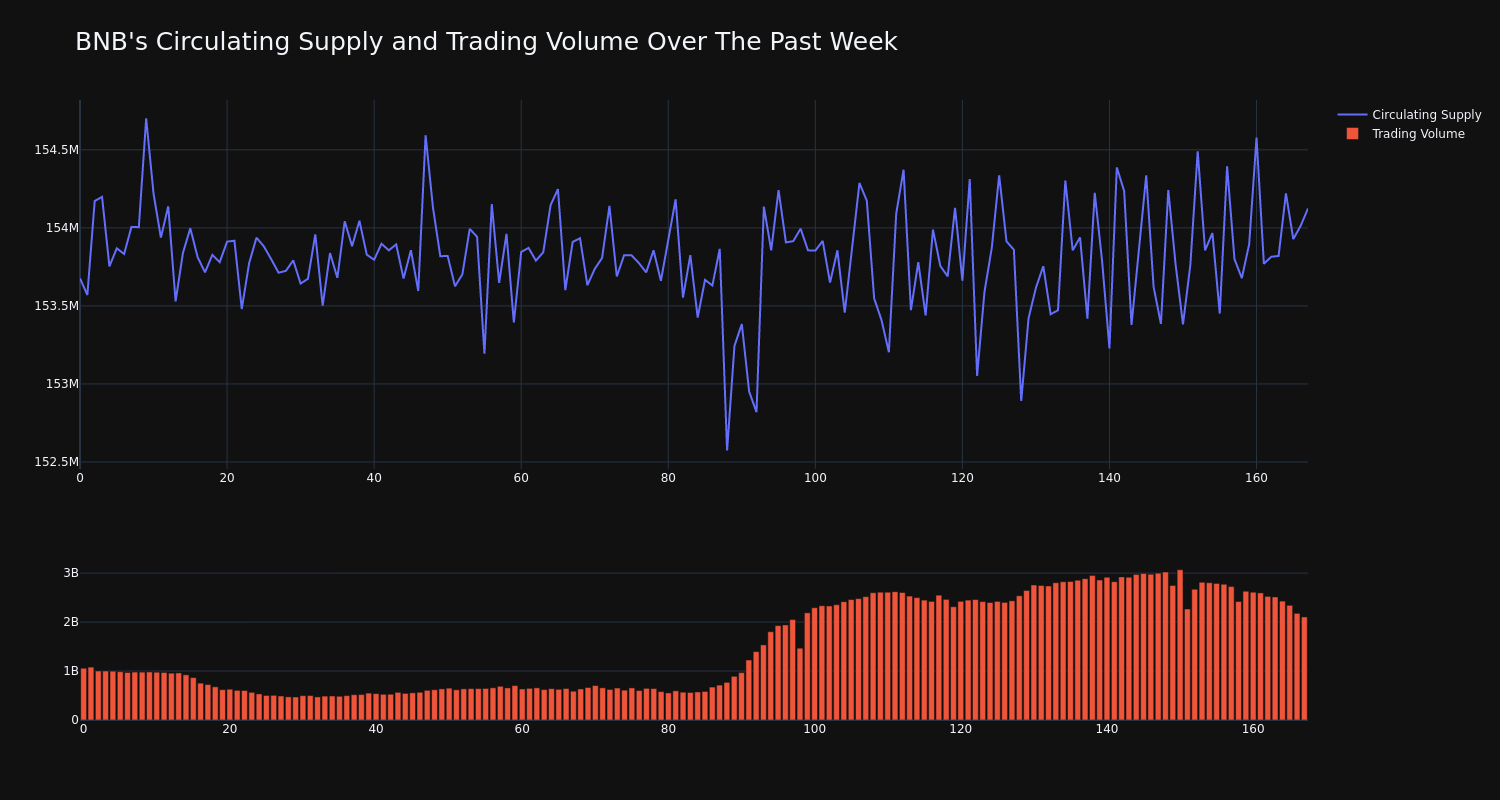Click the 100 tick under volume chart
This screenshot has width=1500, height=800.
click(815, 729)
